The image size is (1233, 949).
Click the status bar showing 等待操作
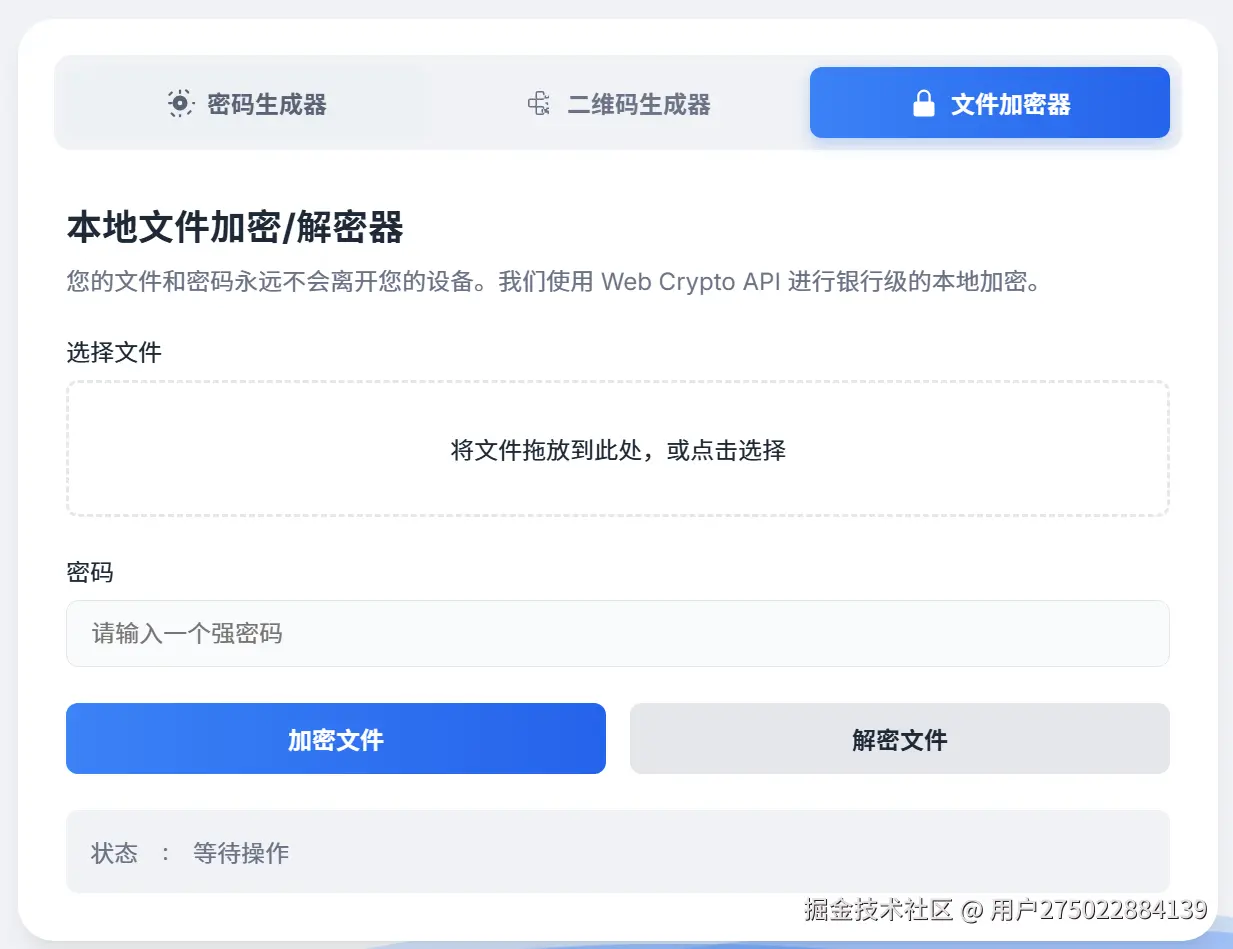point(617,852)
